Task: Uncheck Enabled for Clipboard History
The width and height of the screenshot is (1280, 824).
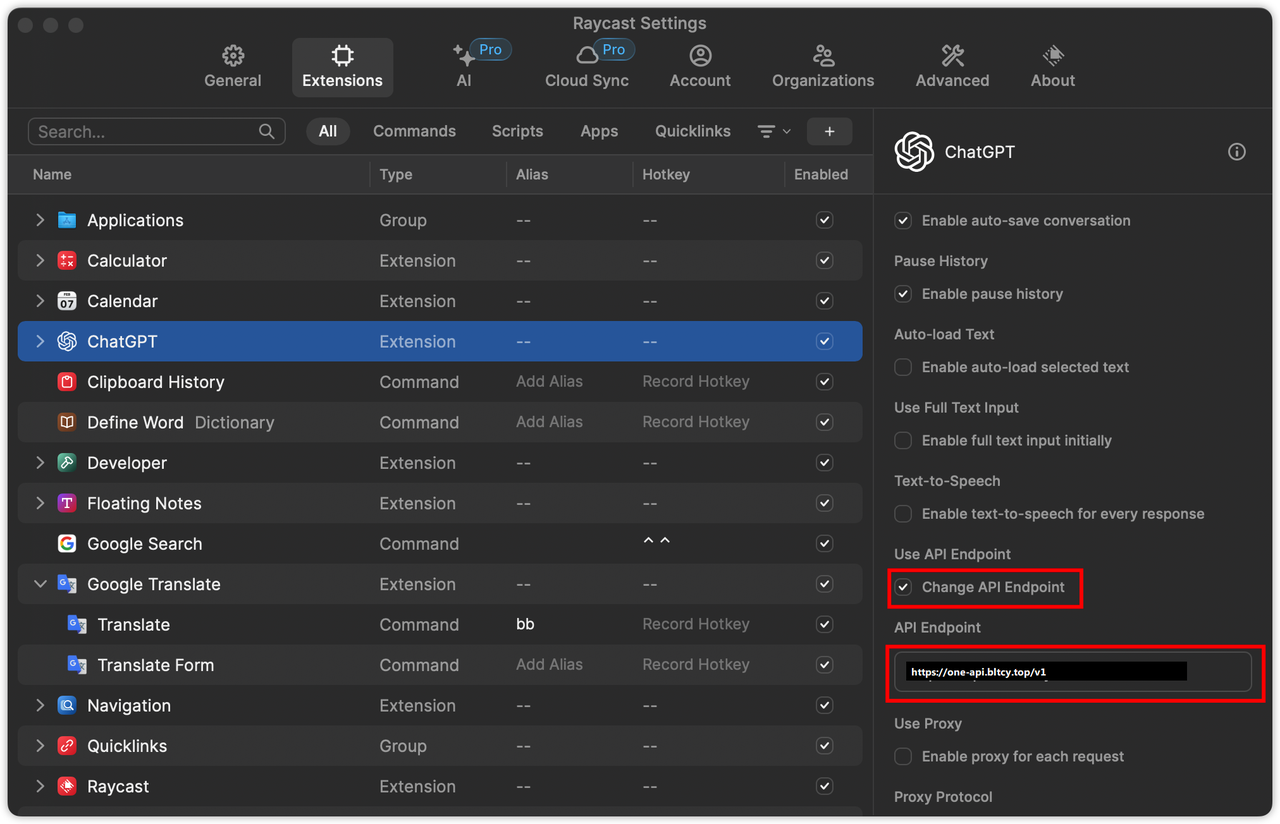Action: tap(824, 382)
